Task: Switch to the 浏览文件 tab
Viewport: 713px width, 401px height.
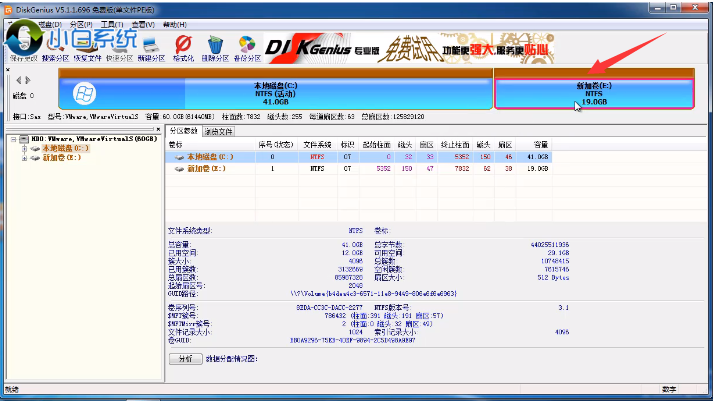Action: click(x=218, y=131)
